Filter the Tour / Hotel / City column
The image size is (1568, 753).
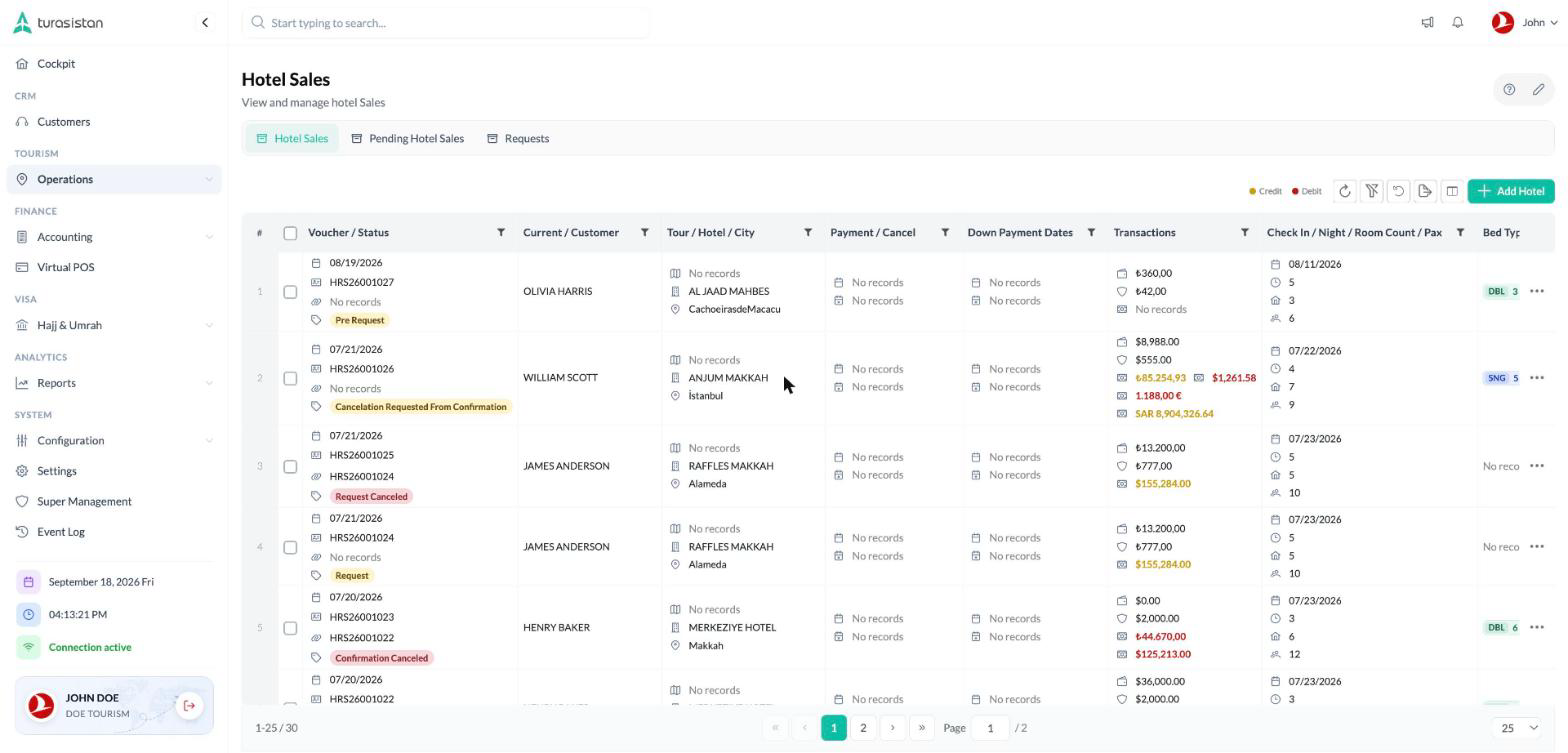point(808,233)
